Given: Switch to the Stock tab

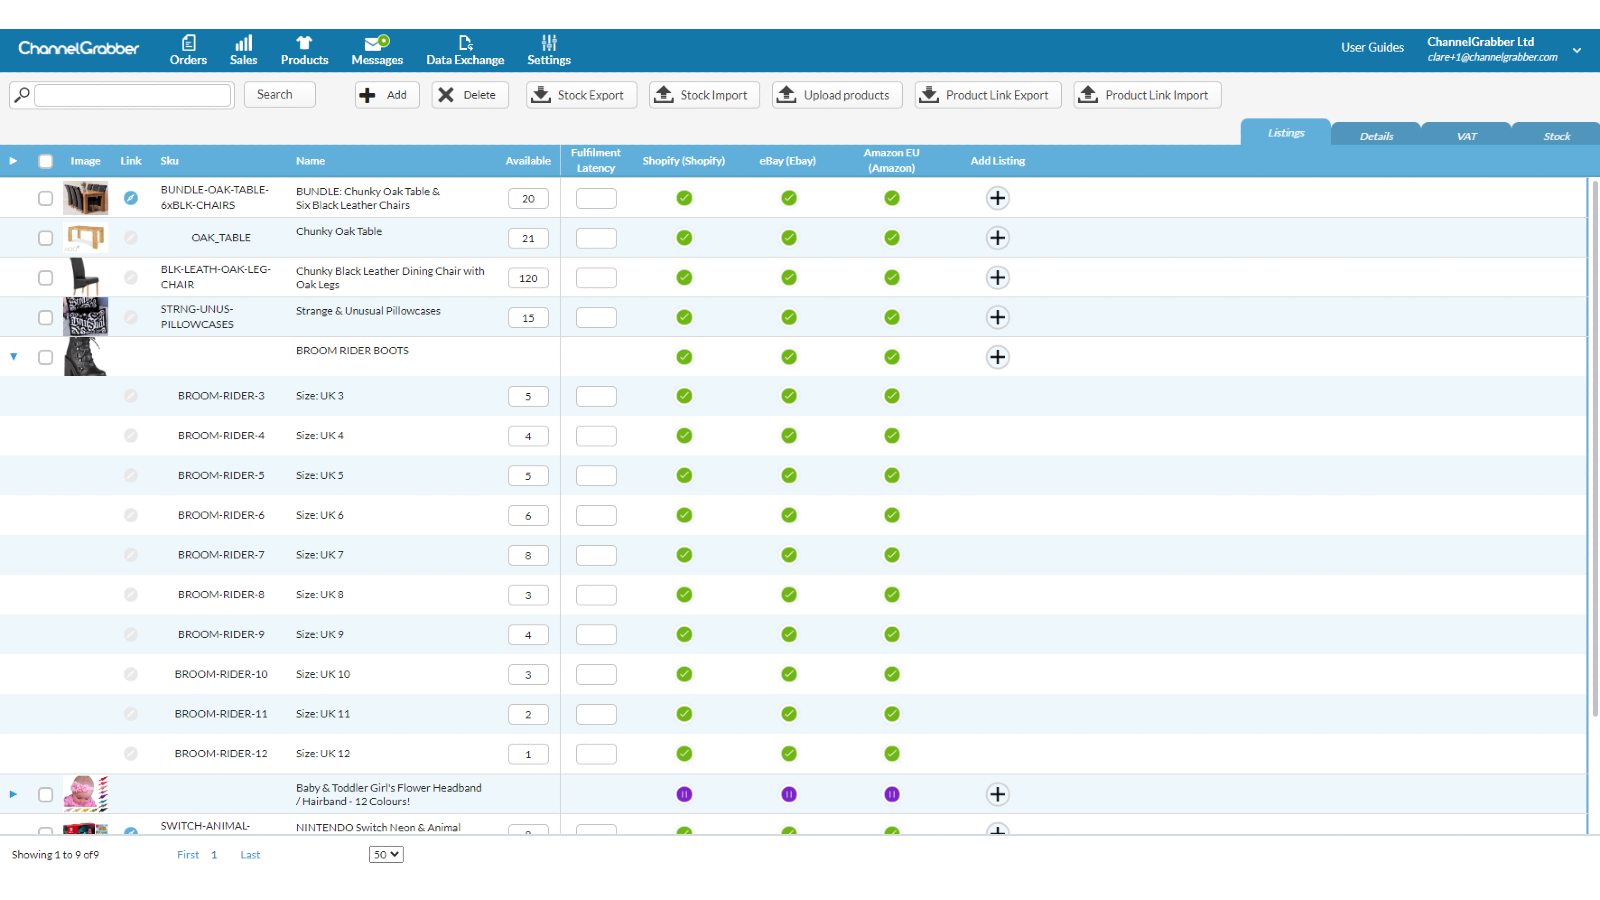Looking at the screenshot, I should coord(1556,136).
